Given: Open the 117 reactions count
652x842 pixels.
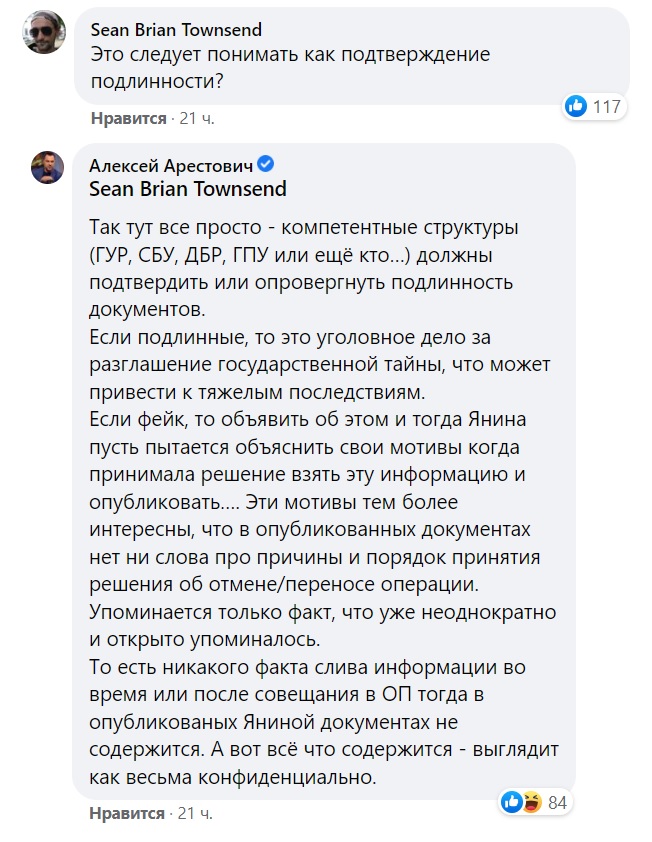Looking at the screenshot, I should (607, 106).
